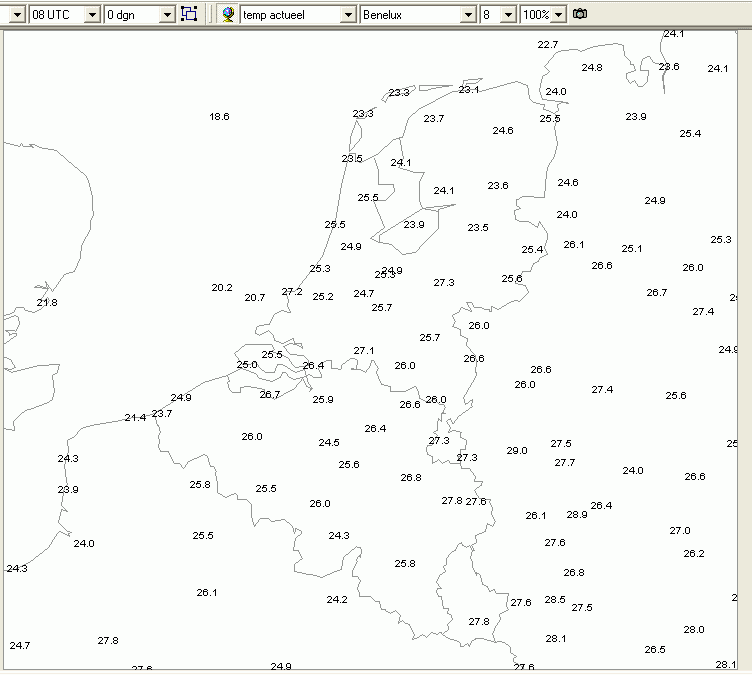Screen dimensions: 752x675
Task: Click the zoom selection rectangle icon
Action: [189, 14]
